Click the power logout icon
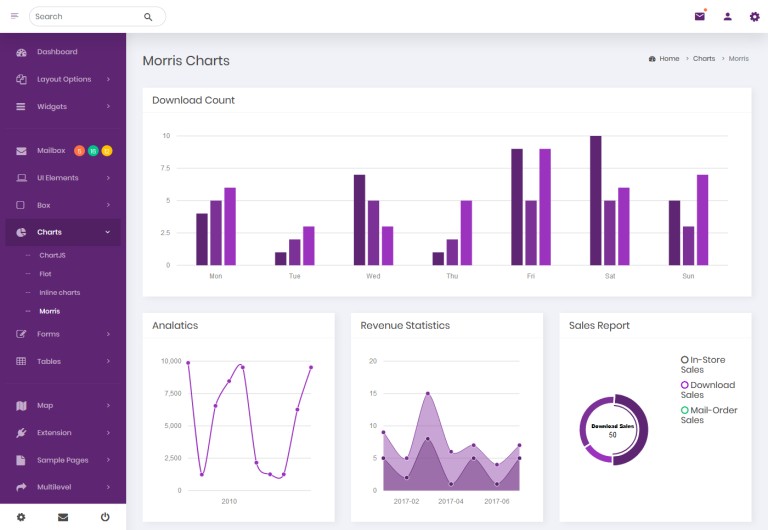This screenshot has width=768, height=530. 105,517
